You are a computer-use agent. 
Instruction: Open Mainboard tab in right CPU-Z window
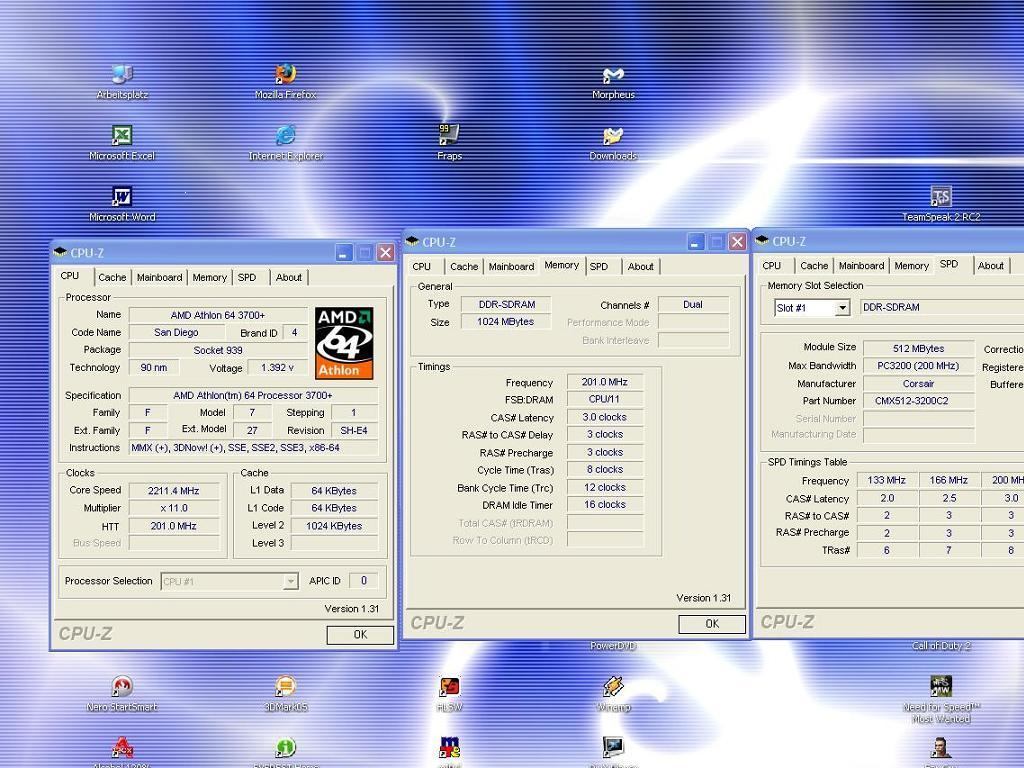(861, 266)
